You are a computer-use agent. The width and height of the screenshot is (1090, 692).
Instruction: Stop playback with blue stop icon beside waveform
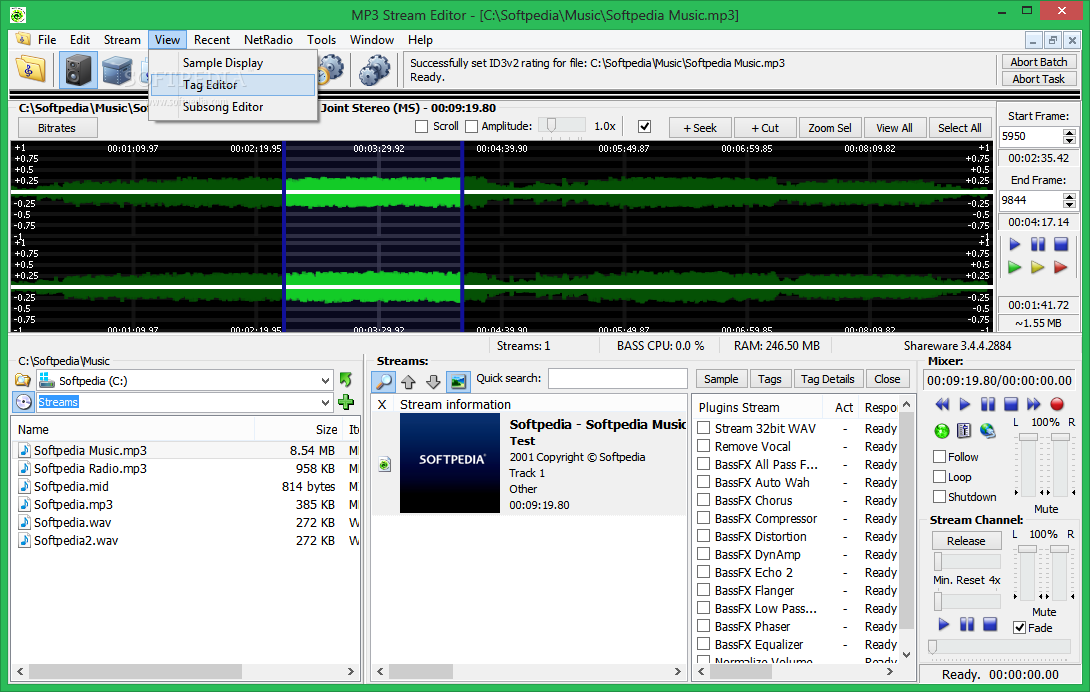click(x=1061, y=244)
